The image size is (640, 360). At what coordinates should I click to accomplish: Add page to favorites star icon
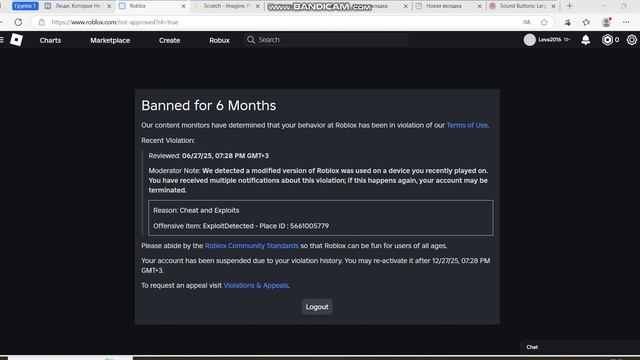tap(544, 22)
